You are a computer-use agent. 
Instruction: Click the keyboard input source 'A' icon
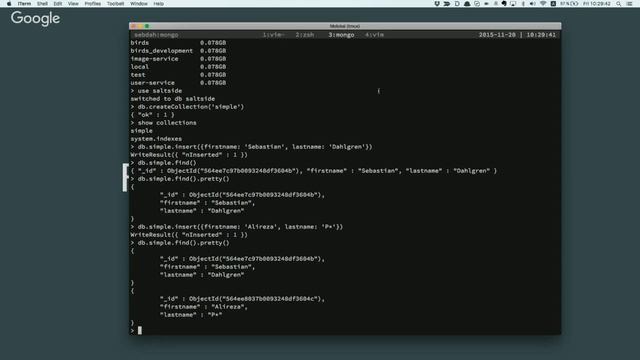point(553,4)
